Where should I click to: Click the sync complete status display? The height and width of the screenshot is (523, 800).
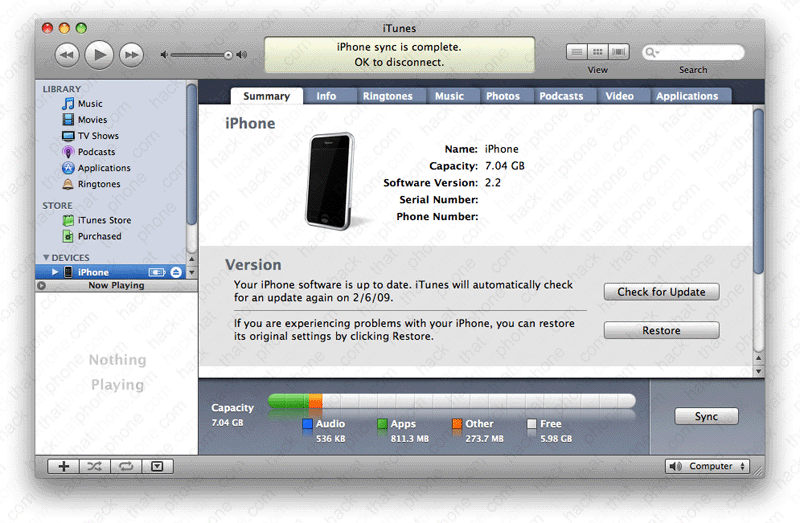tap(399, 55)
